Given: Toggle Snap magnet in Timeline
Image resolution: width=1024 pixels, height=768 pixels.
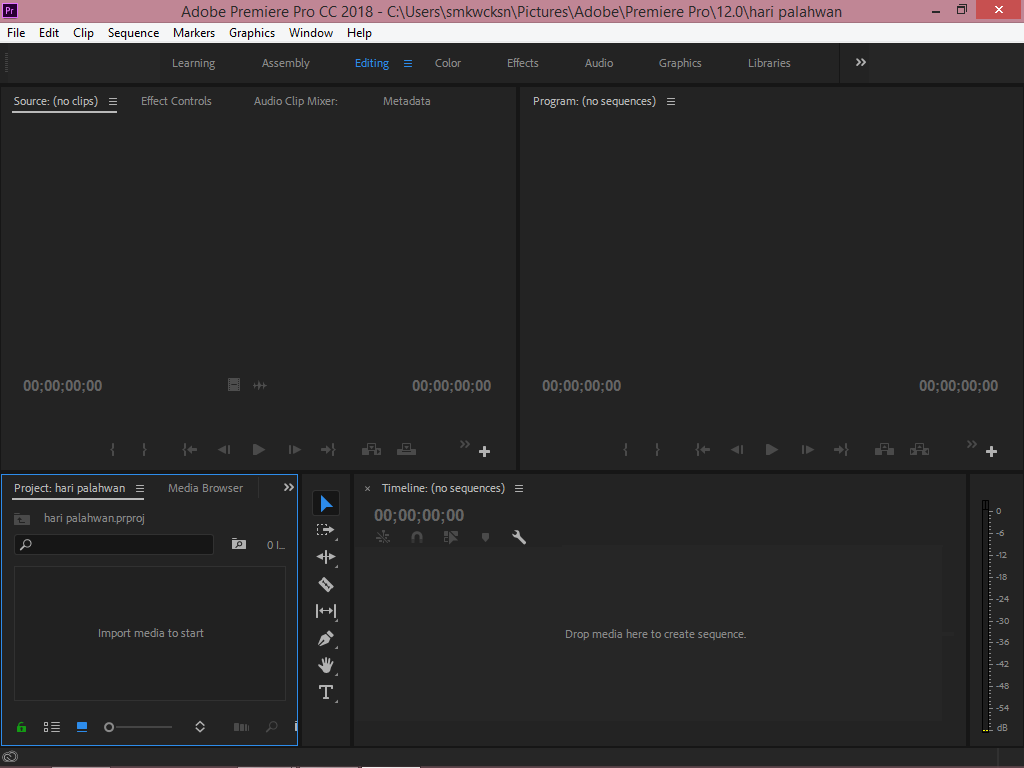Looking at the screenshot, I should [417, 537].
